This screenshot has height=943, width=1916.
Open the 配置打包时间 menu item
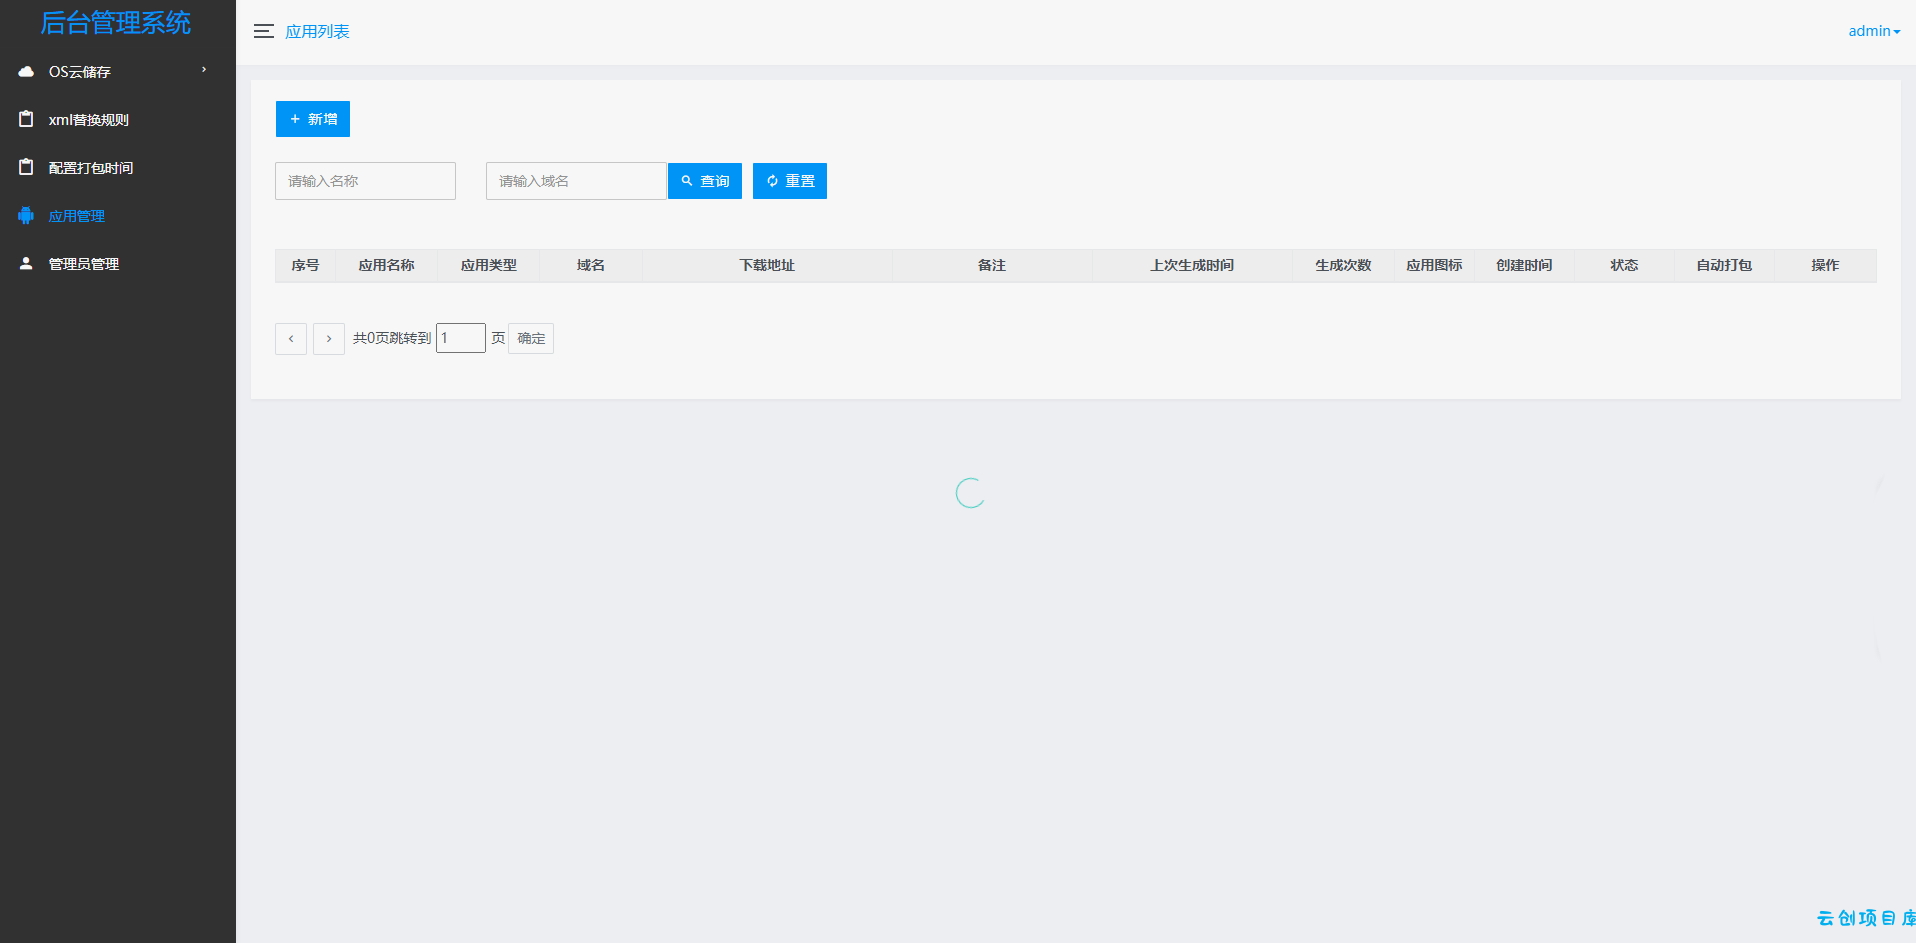point(118,168)
